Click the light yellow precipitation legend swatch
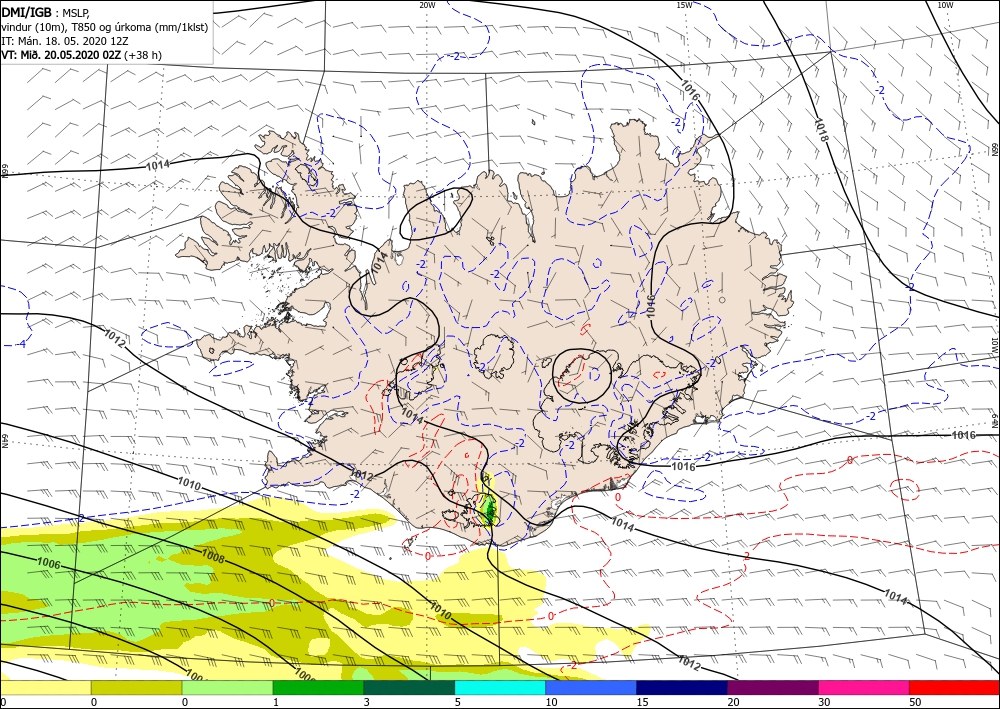The image size is (1000, 709). pyautogui.click(x=45, y=687)
